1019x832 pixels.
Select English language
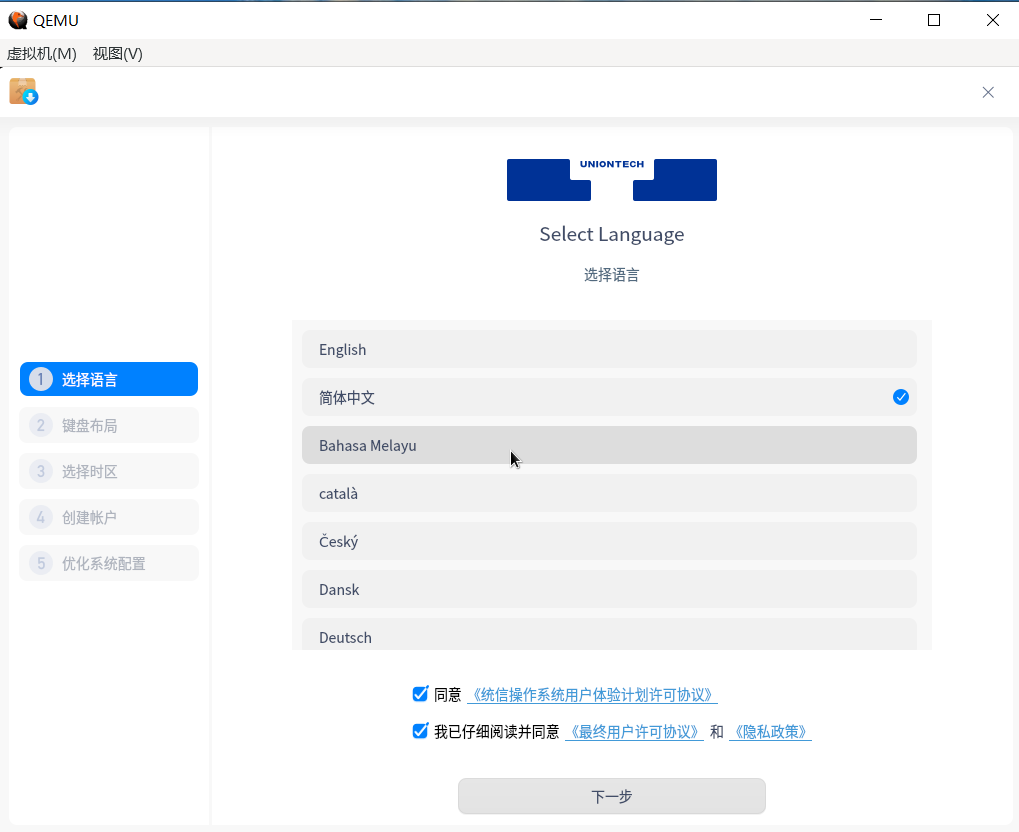pyautogui.click(x=609, y=349)
